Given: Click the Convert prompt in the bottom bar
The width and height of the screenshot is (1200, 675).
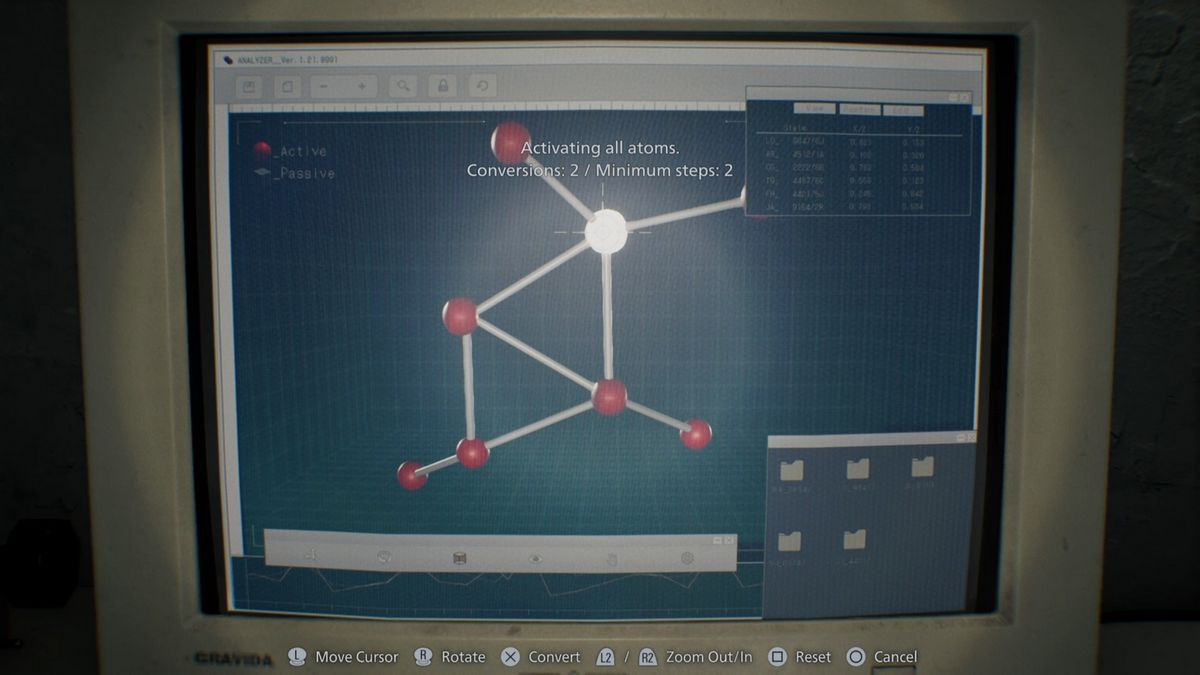Looking at the screenshot, I should click(541, 657).
